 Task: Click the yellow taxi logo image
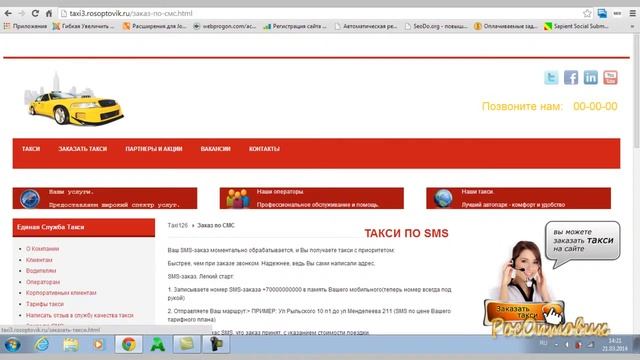[x=74, y=99]
